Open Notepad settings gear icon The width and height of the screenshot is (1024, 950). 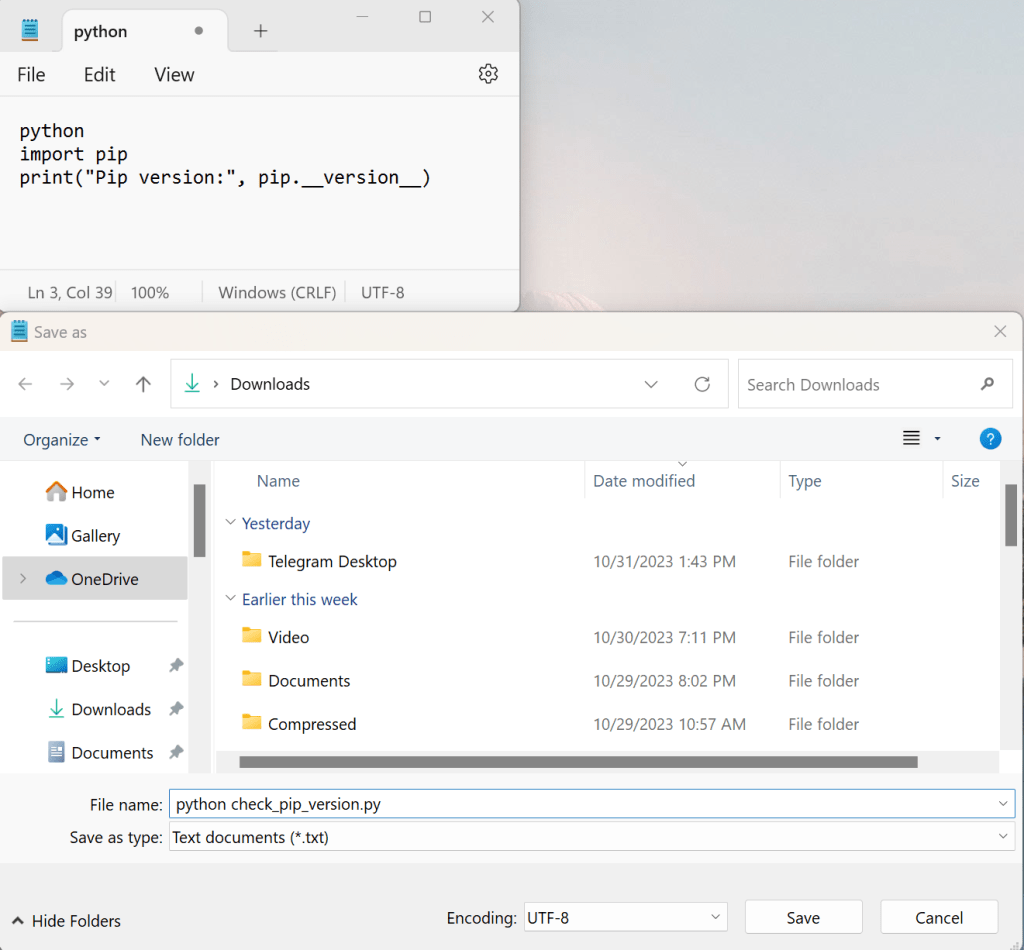488,74
